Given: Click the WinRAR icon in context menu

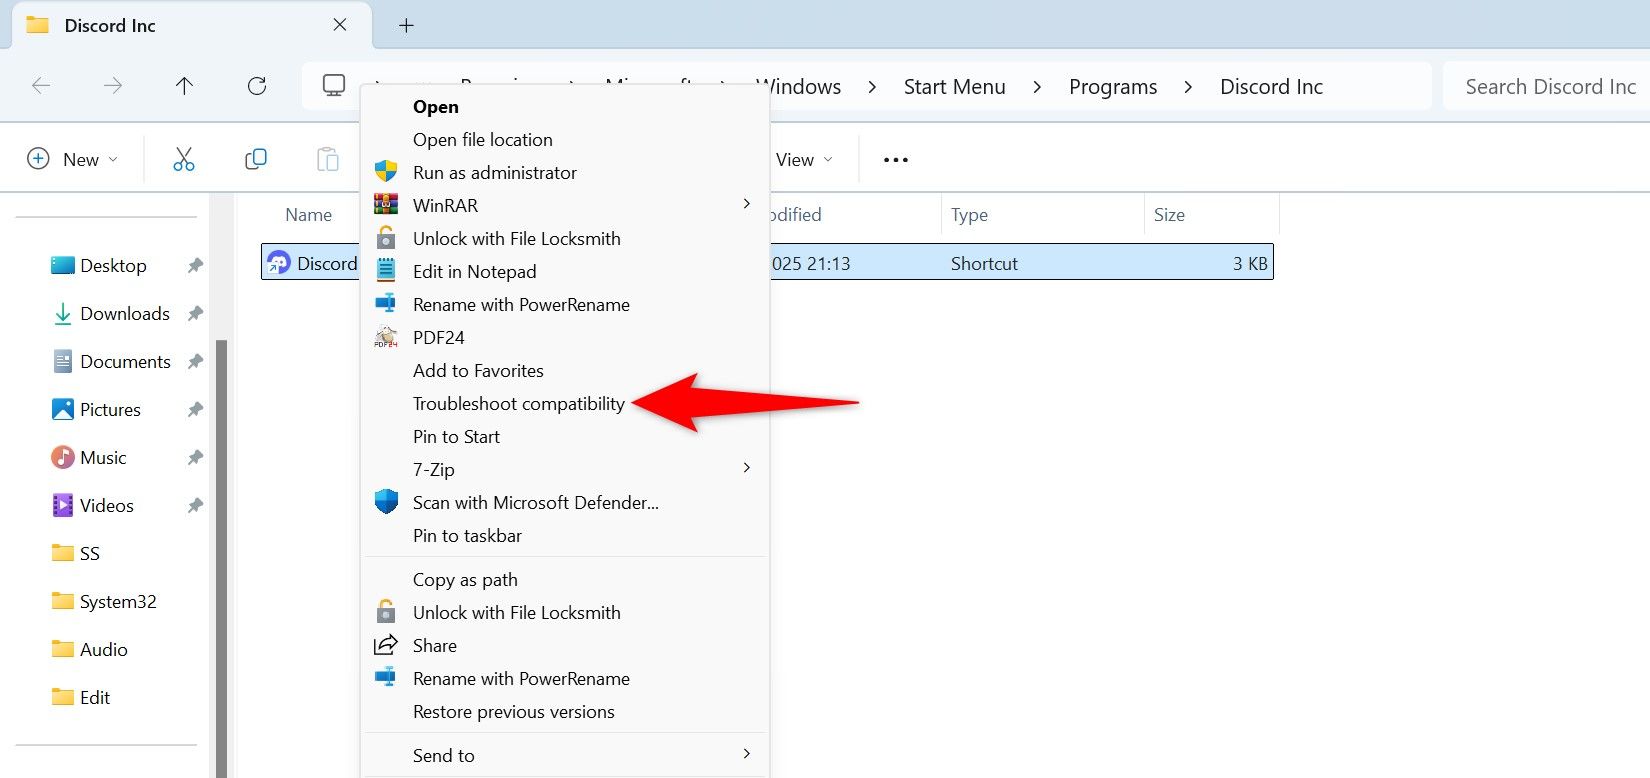Looking at the screenshot, I should 386,205.
